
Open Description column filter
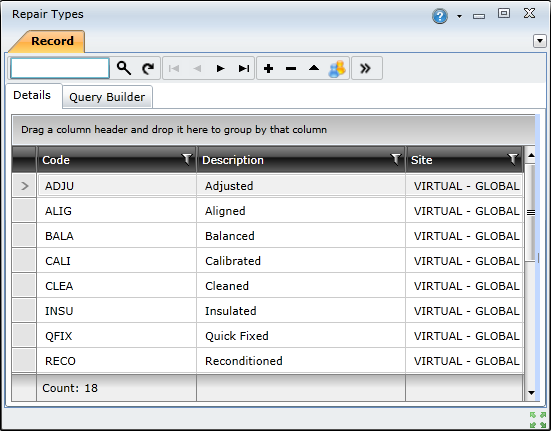(396, 159)
